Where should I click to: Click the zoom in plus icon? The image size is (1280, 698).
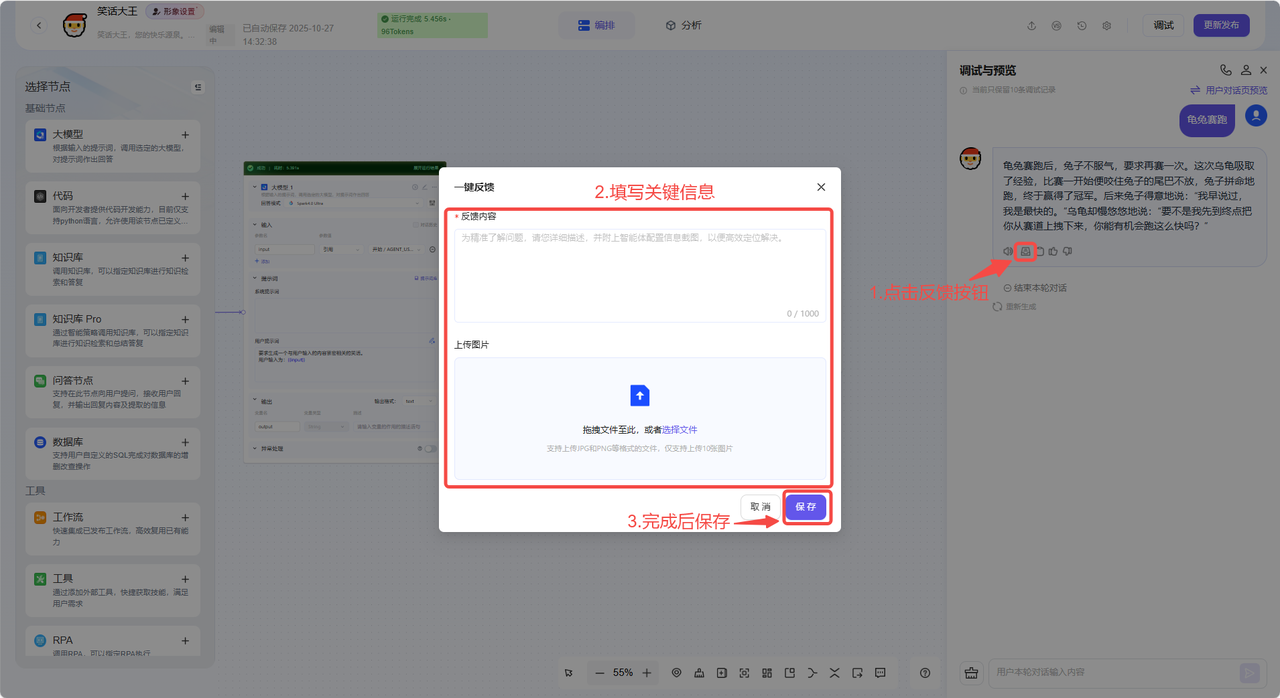click(x=647, y=673)
